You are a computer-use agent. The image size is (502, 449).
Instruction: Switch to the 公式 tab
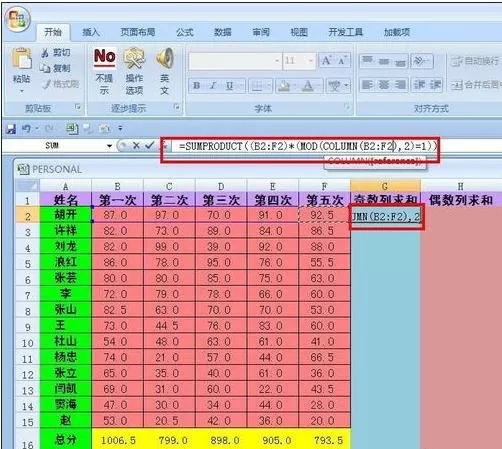click(x=185, y=32)
